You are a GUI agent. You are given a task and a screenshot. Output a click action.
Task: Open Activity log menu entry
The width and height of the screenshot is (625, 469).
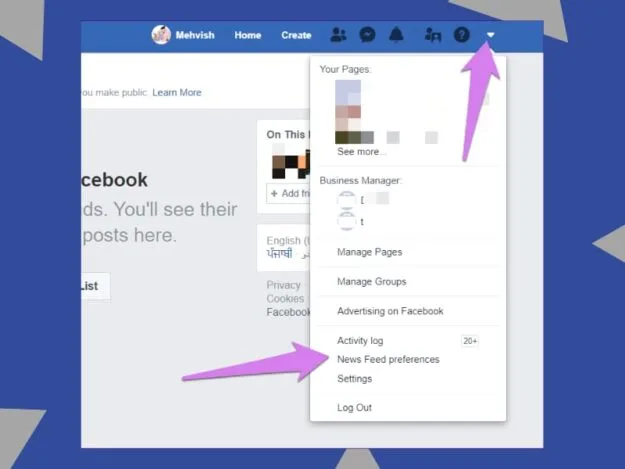click(360, 341)
